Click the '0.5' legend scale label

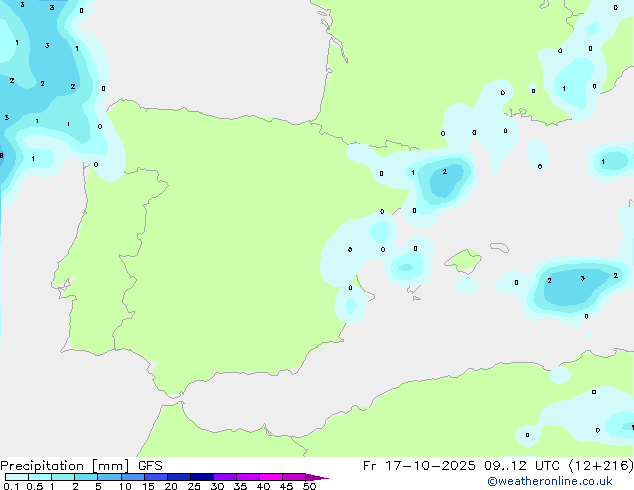(x=35, y=486)
